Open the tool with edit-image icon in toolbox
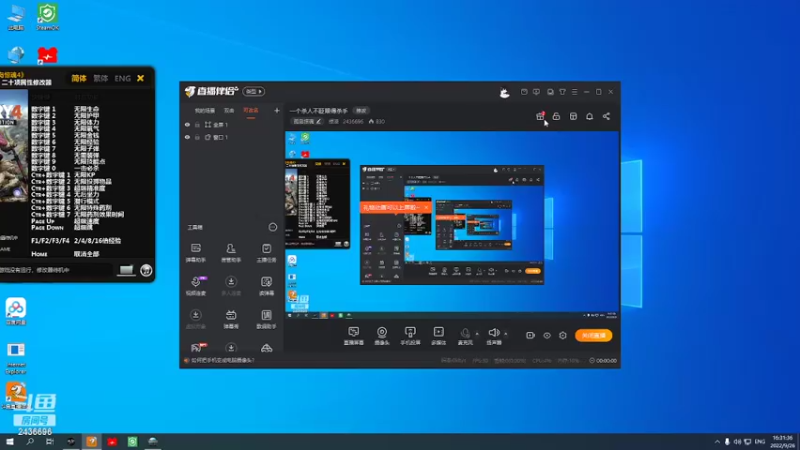 click(266, 286)
